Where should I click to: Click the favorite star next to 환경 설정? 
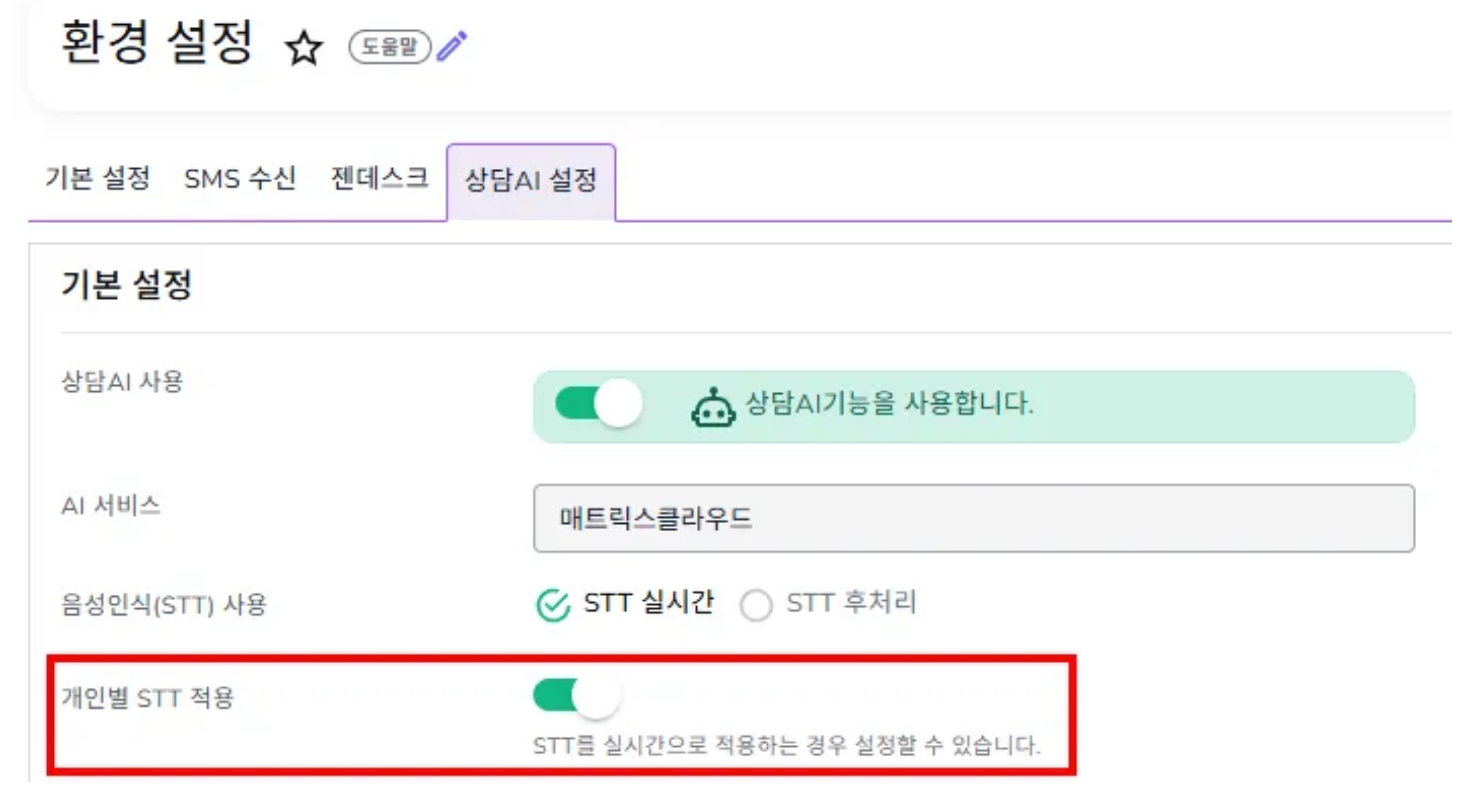303,48
